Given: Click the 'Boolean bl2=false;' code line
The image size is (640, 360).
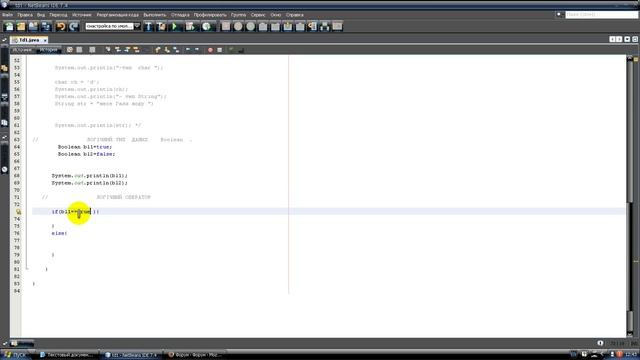Looking at the screenshot, I should coord(87,154).
